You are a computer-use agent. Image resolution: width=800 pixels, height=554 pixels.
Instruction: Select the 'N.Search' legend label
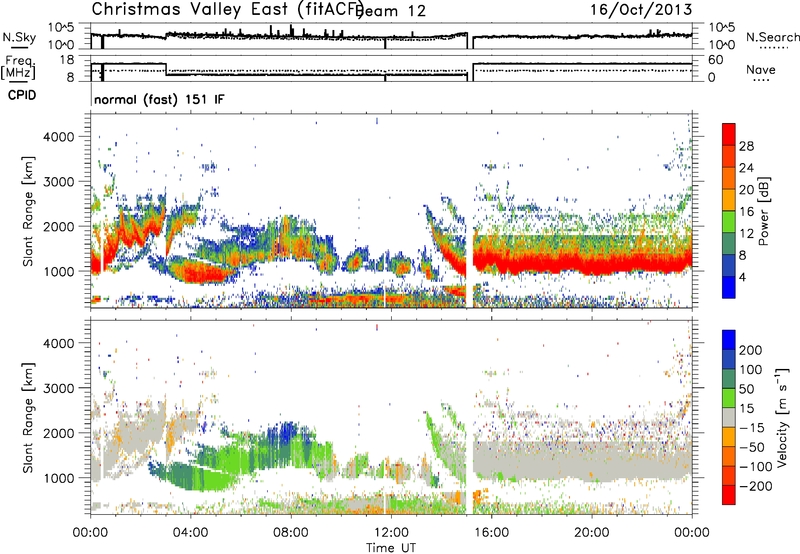tap(772, 37)
